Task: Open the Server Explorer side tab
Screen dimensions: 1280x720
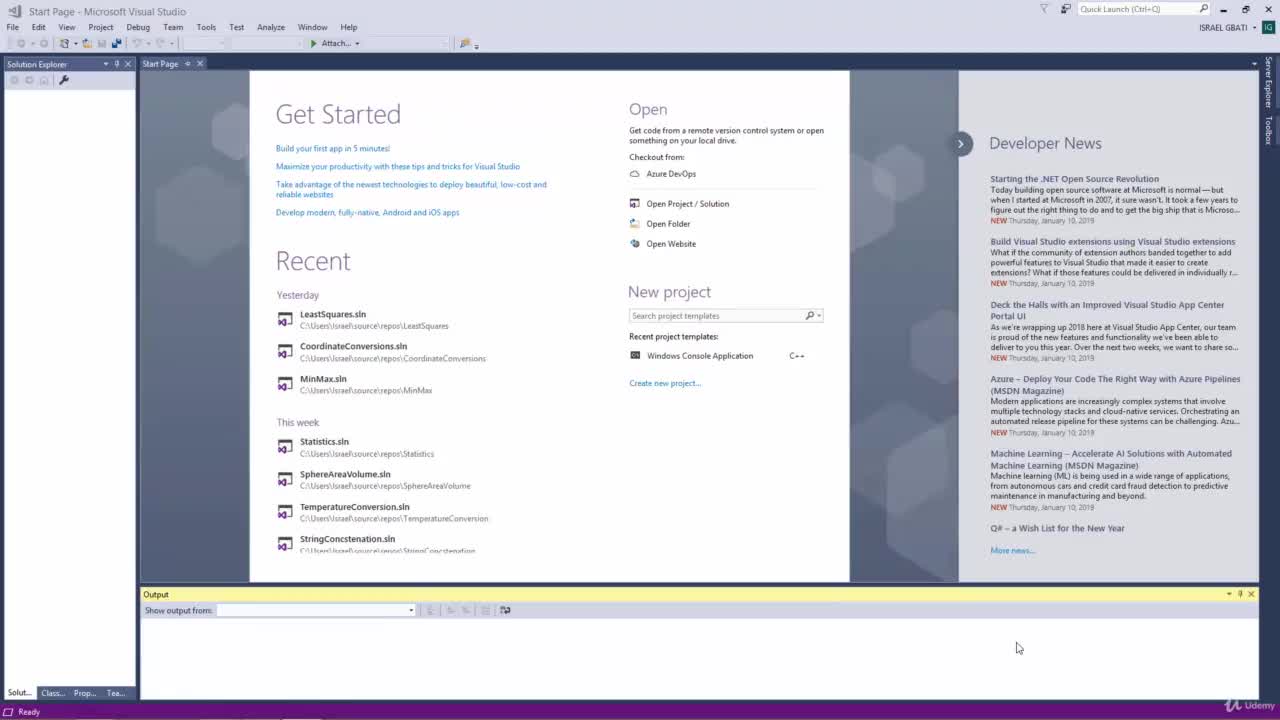Action: [x=1269, y=82]
